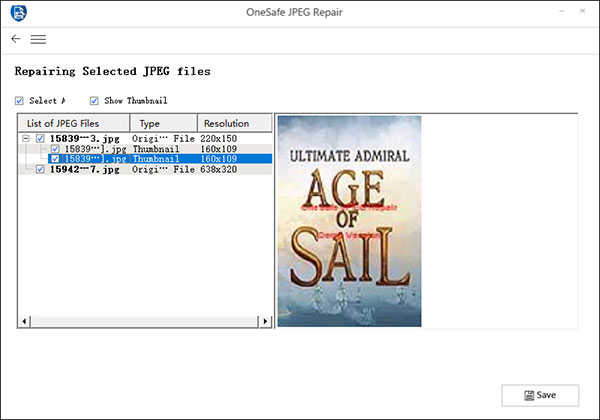Open the hamburger menu
This screenshot has width=600, height=420.
38,39
